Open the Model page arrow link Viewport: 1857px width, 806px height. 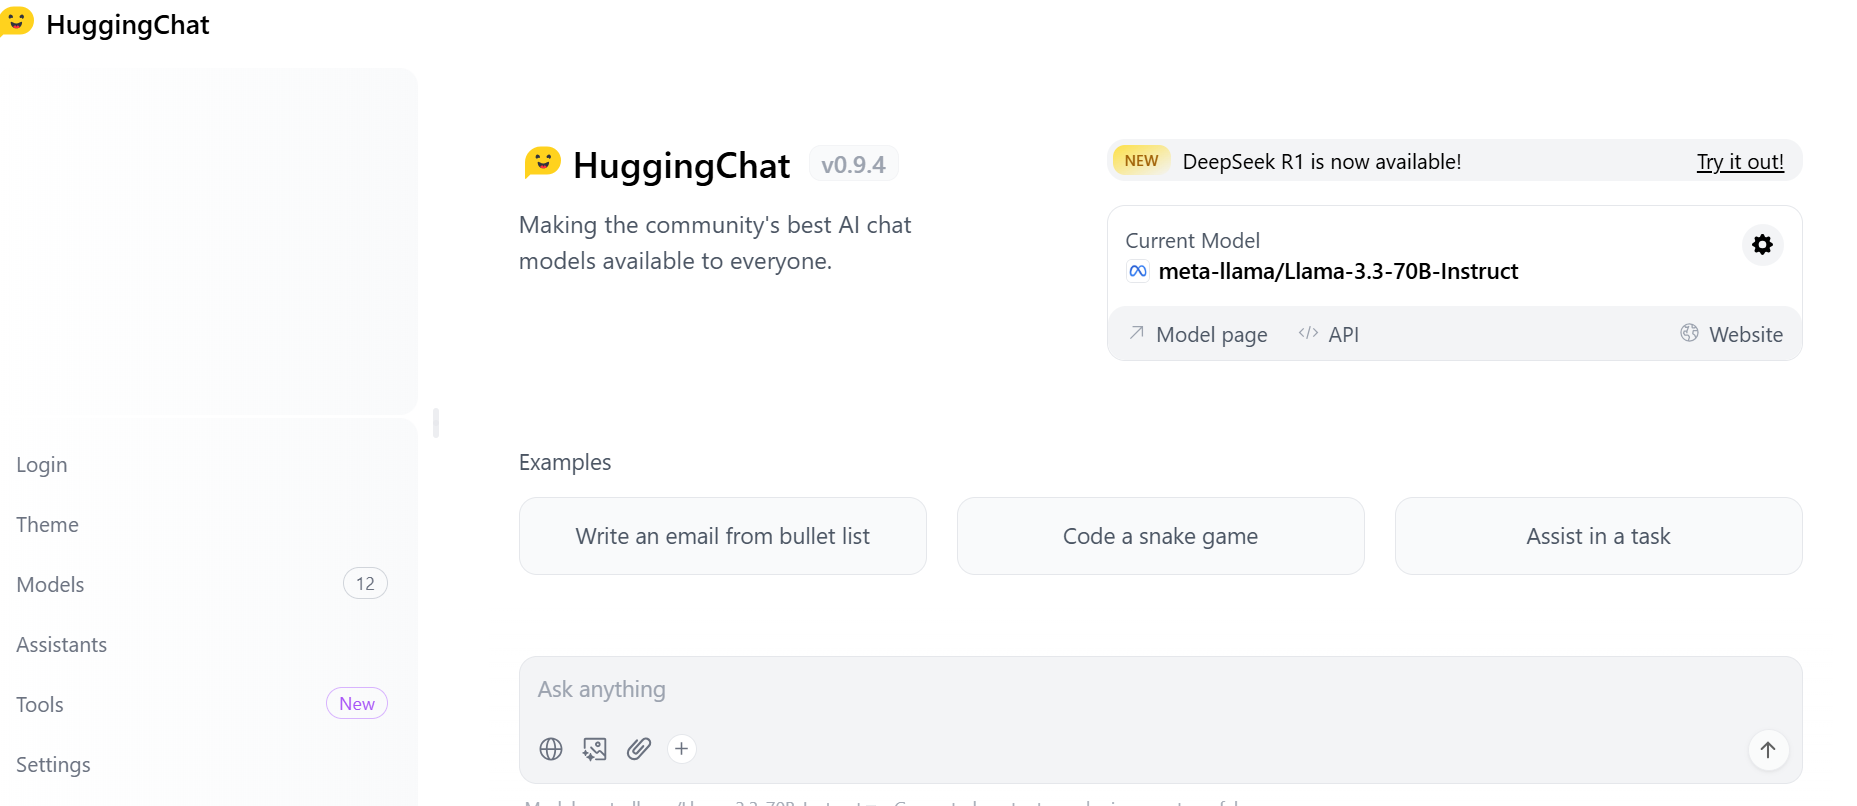pos(1198,334)
